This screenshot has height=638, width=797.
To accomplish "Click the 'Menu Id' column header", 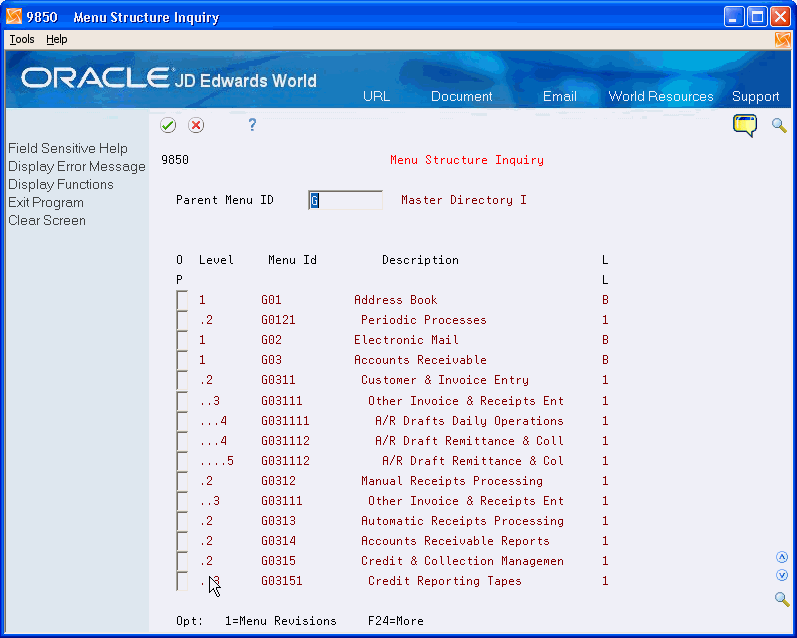I will pos(292,260).
